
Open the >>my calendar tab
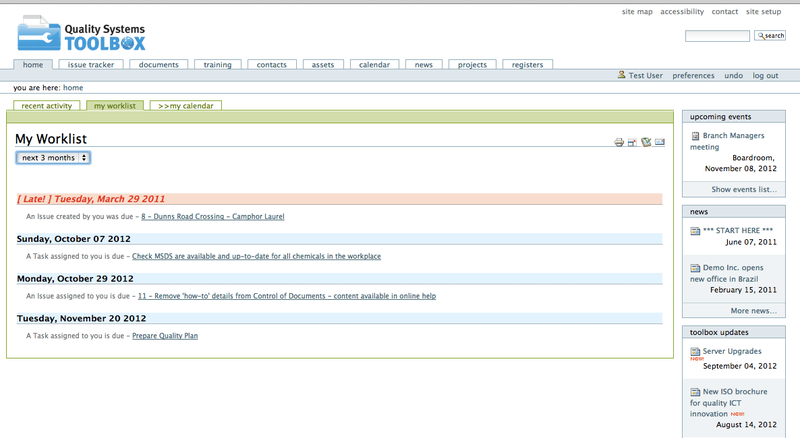click(186, 106)
